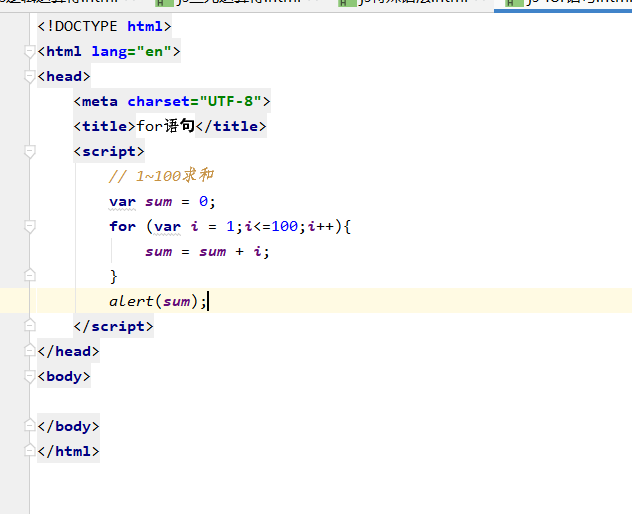Collapse the html tag fold marker
Screen dimensions: 632x514
coord(29,52)
